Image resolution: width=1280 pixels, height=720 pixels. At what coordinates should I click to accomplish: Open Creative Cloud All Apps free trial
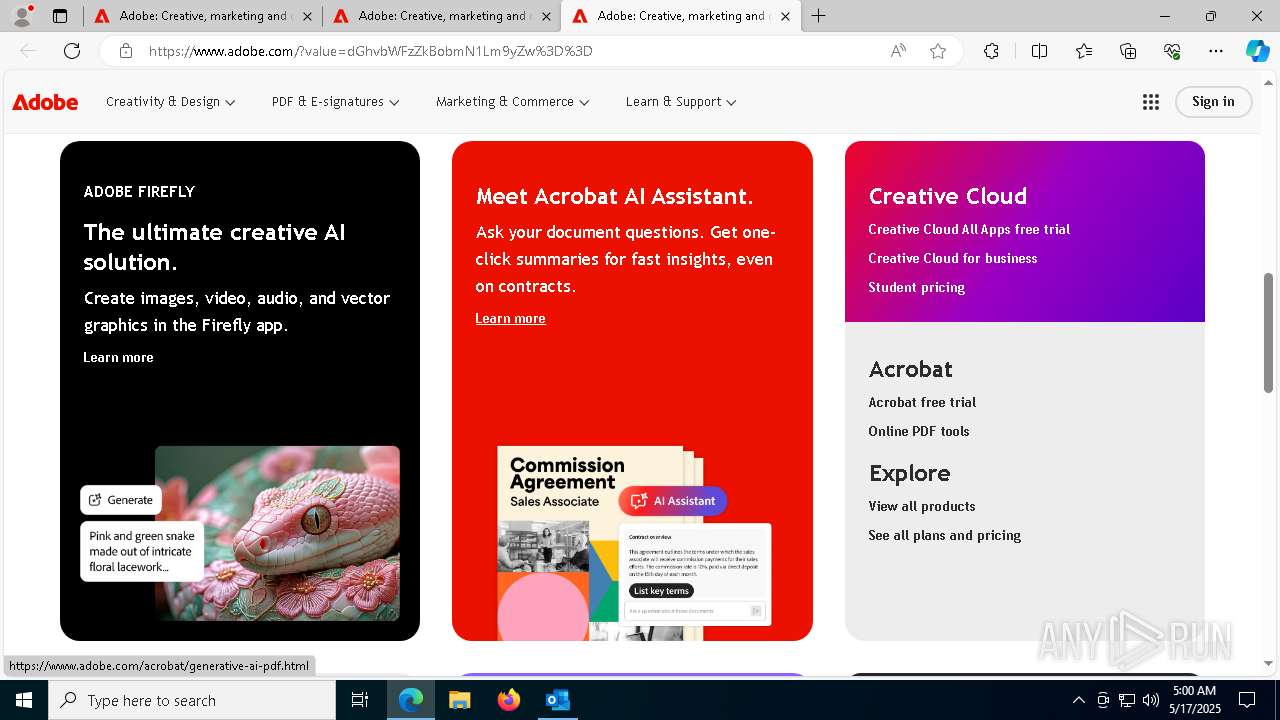coord(969,229)
